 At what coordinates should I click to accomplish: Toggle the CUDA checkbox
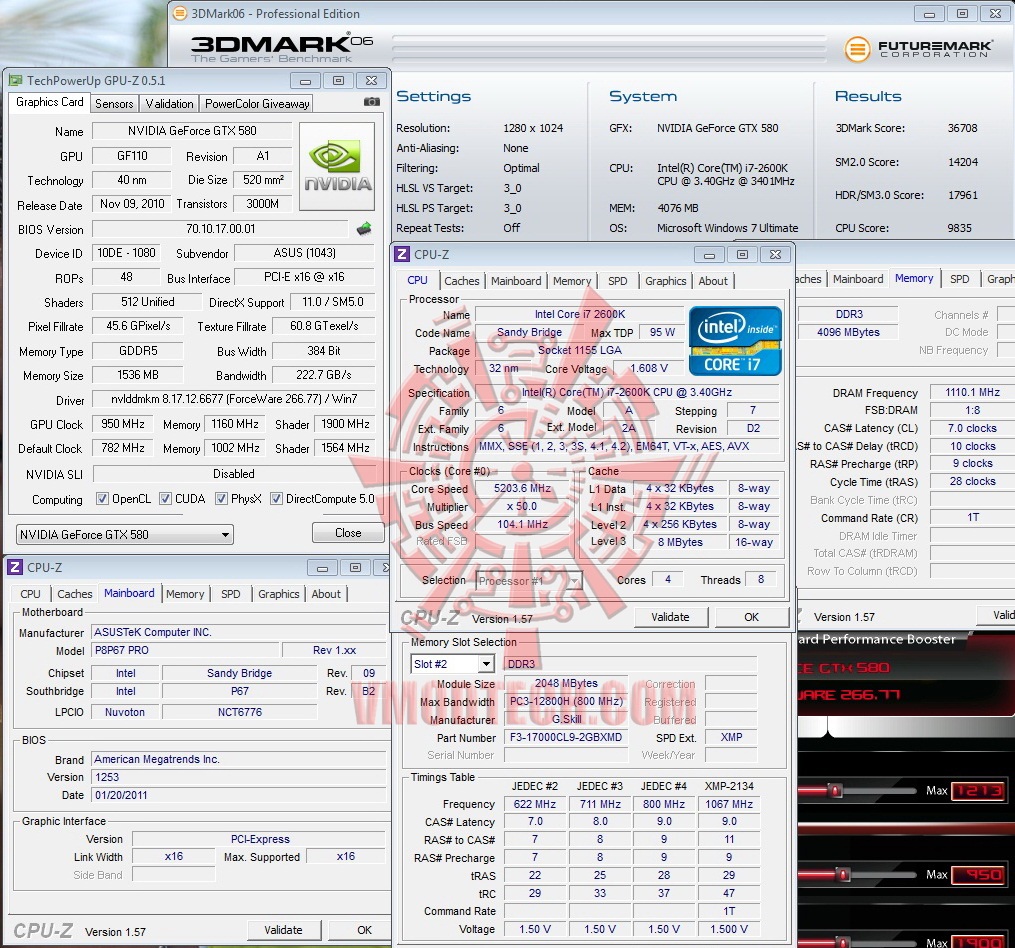(165, 499)
